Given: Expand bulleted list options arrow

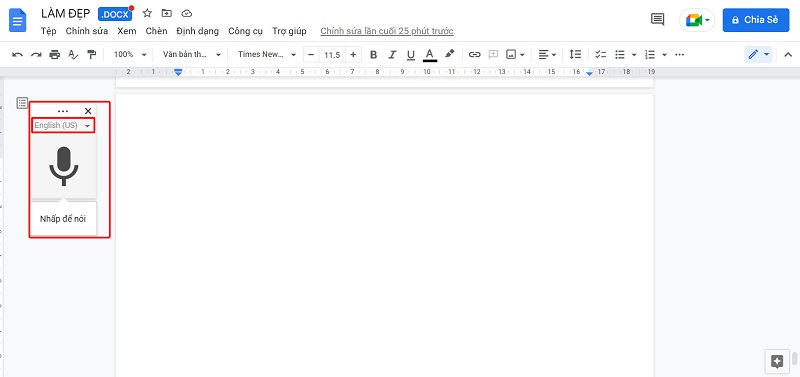Looking at the screenshot, I should (x=634, y=55).
